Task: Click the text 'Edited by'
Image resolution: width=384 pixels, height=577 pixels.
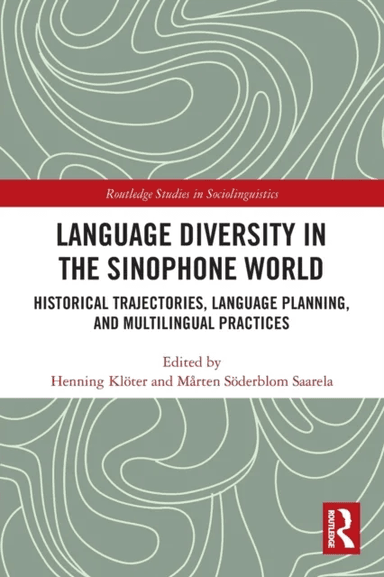Action: [192, 362]
